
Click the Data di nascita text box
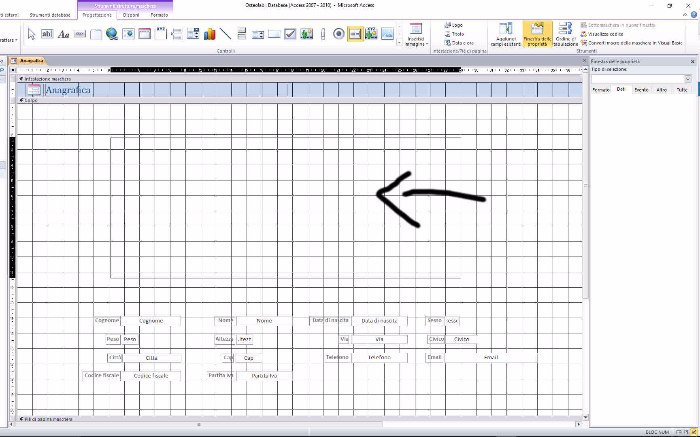pyautogui.click(x=379, y=320)
